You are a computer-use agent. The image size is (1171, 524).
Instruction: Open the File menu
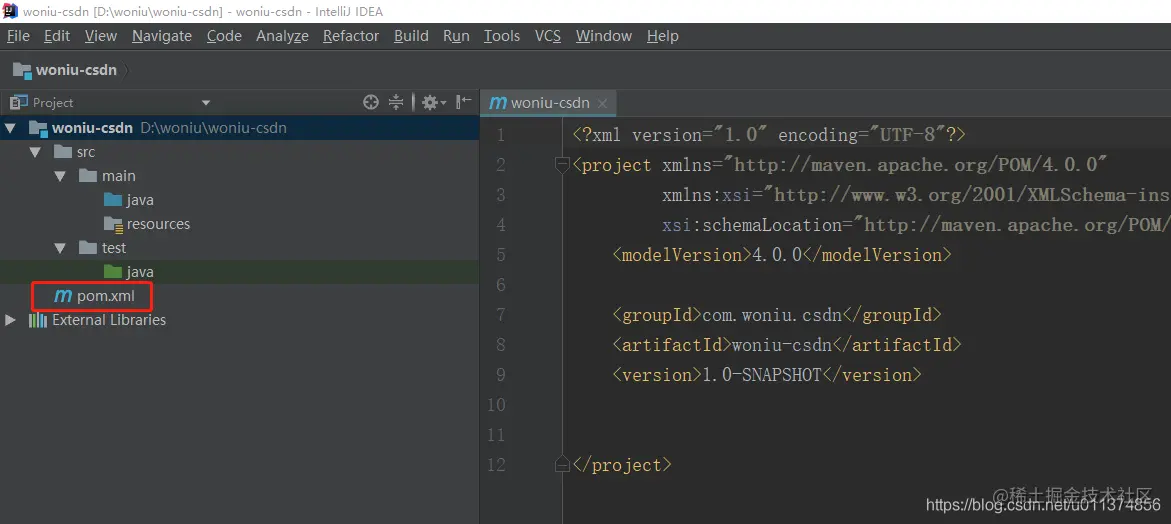(x=18, y=36)
